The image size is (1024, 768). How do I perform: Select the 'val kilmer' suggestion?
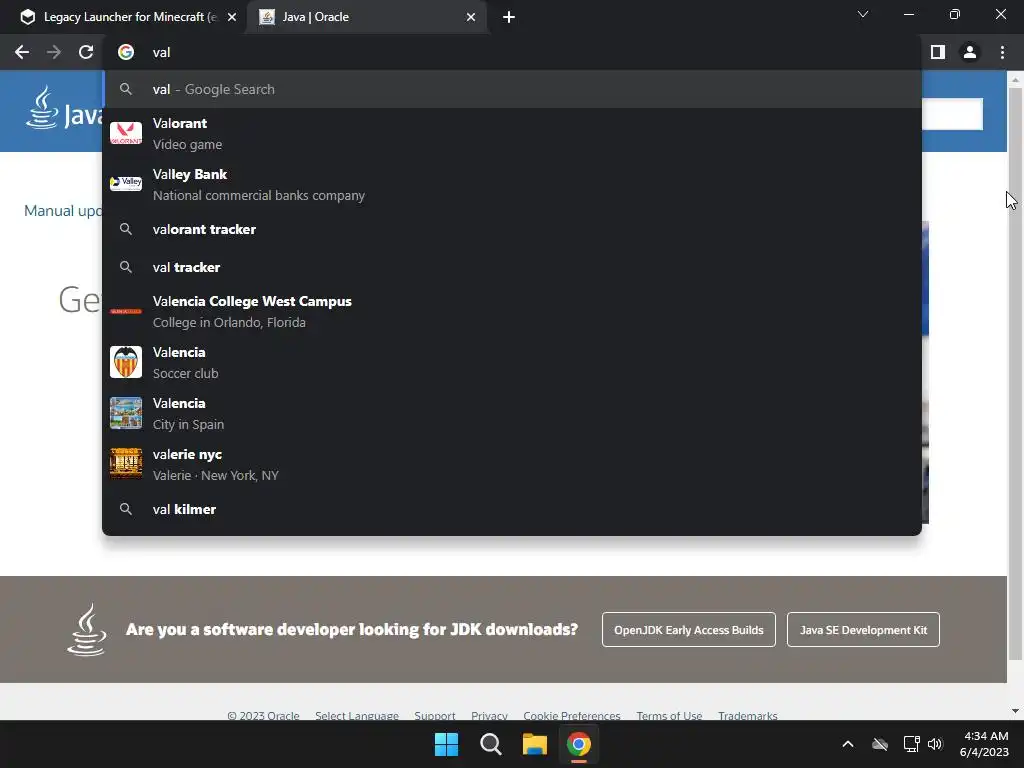[x=512, y=509]
